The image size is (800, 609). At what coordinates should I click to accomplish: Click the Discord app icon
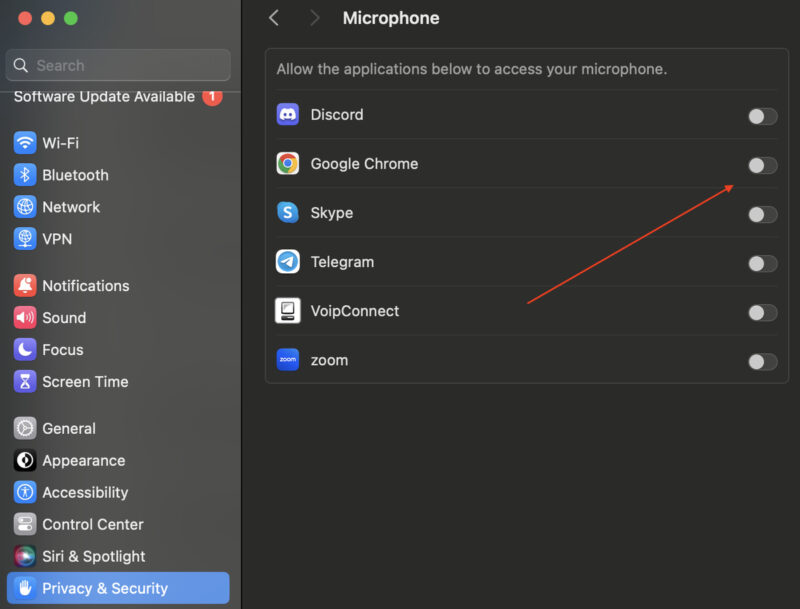click(x=288, y=114)
